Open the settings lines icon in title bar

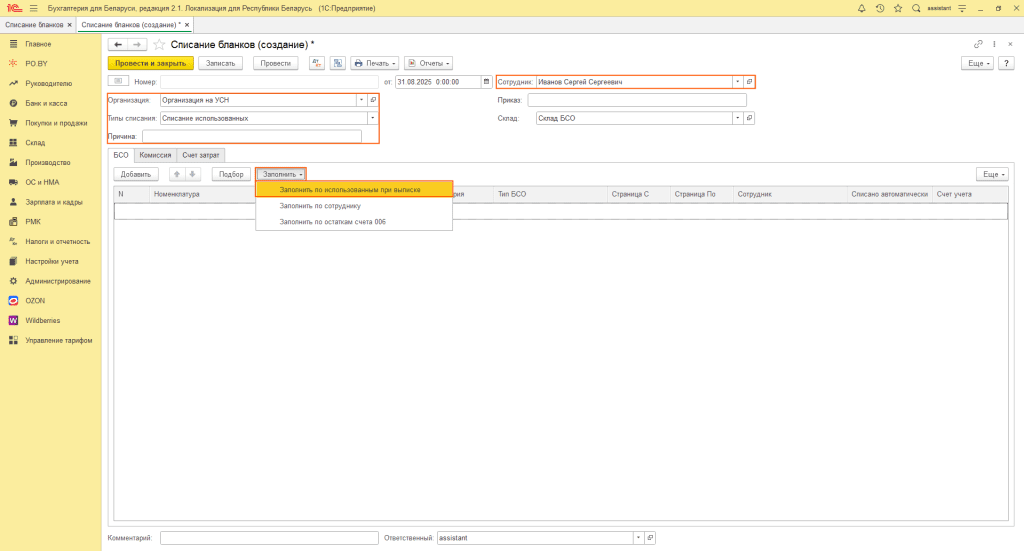(x=962, y=8)
